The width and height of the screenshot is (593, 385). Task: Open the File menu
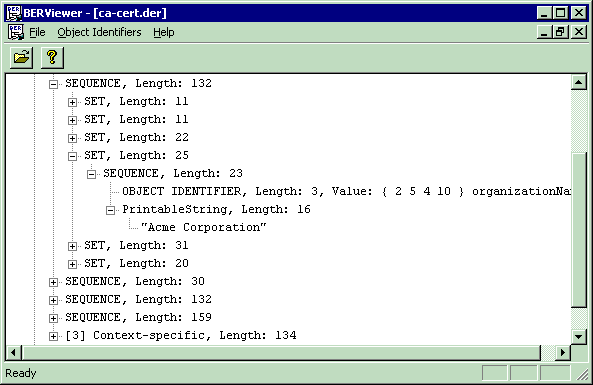point(37,32)
